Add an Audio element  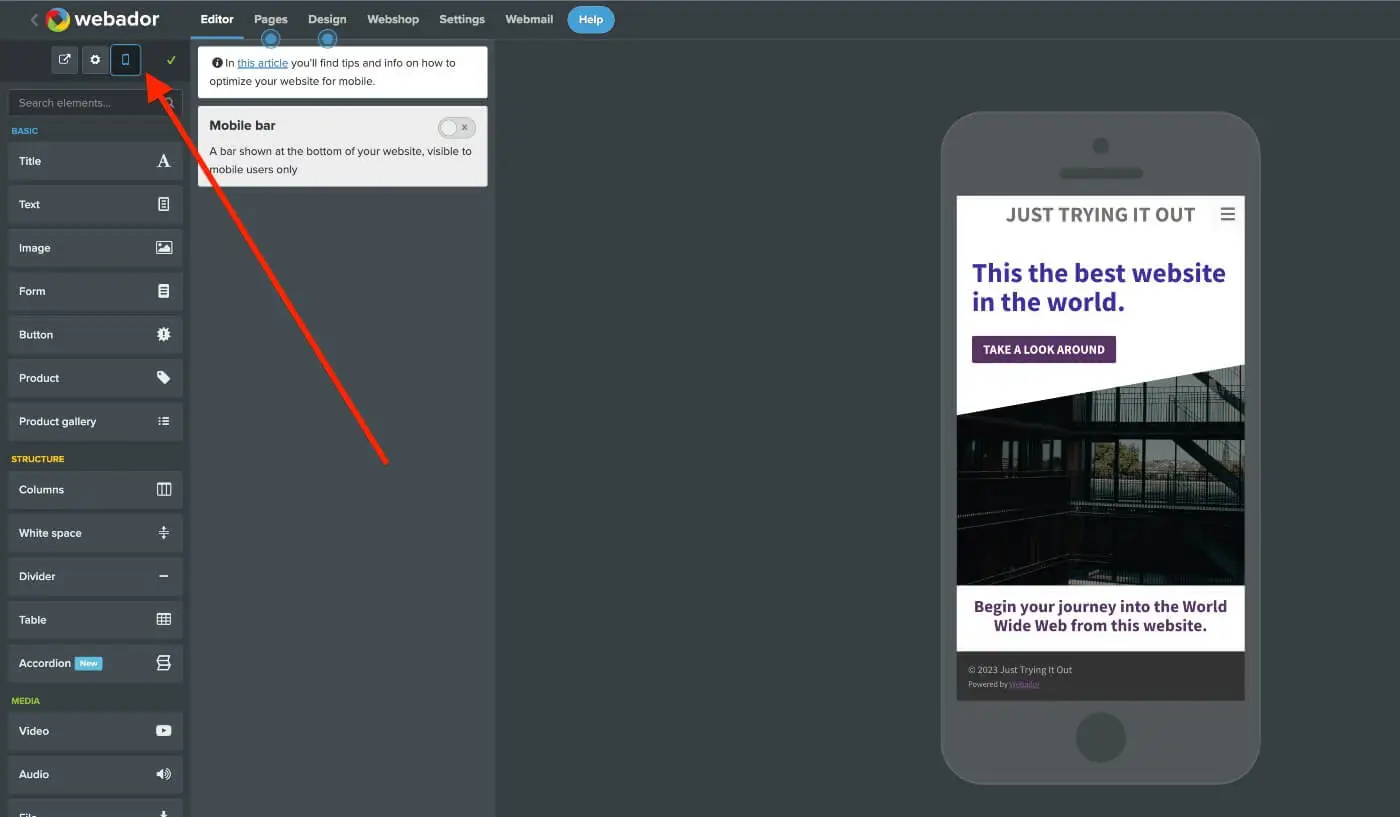pos(95,775)
